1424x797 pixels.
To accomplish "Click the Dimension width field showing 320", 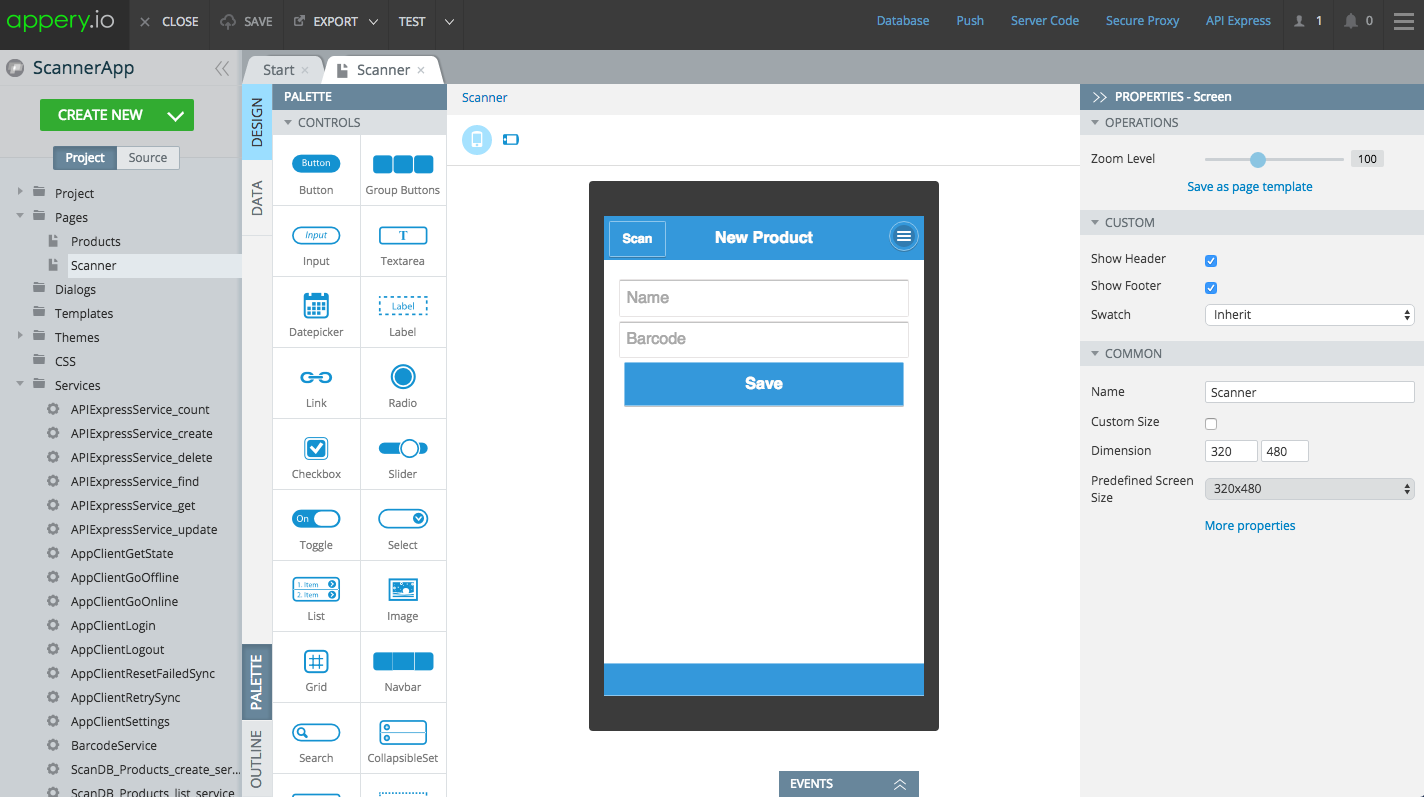I will (1231, 452).
